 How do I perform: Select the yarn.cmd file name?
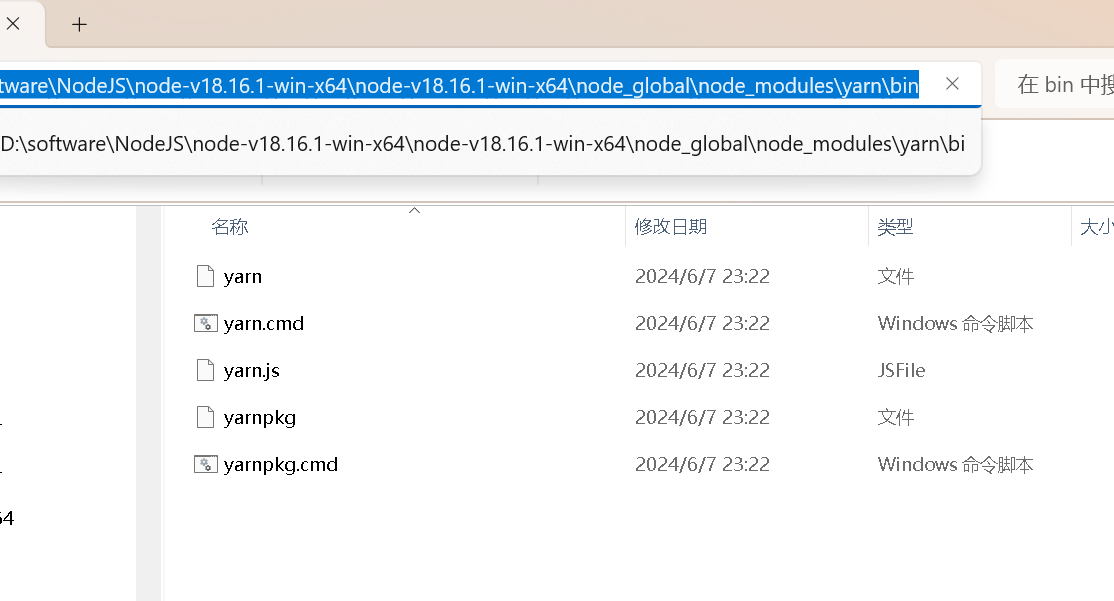264,323
